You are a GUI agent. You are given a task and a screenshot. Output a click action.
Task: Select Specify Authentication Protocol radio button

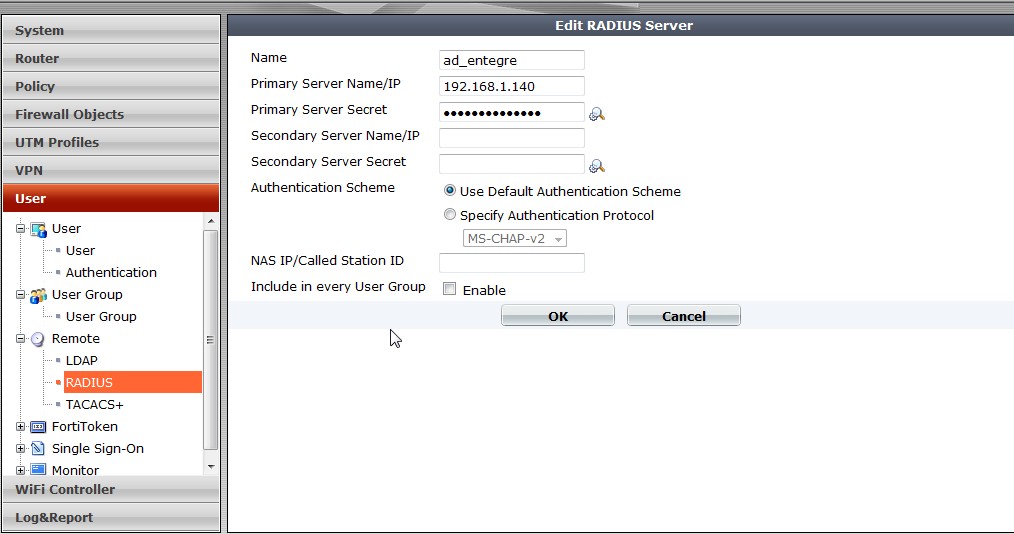450,215
